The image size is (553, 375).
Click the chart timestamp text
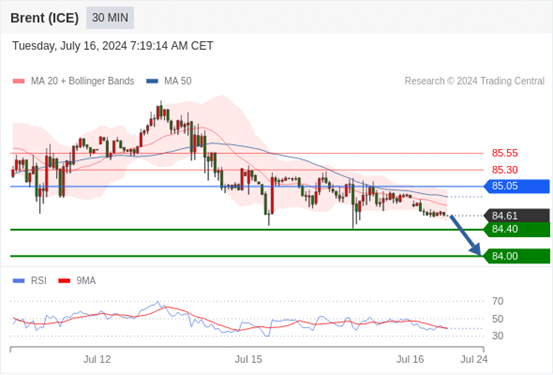pos(113,46)
